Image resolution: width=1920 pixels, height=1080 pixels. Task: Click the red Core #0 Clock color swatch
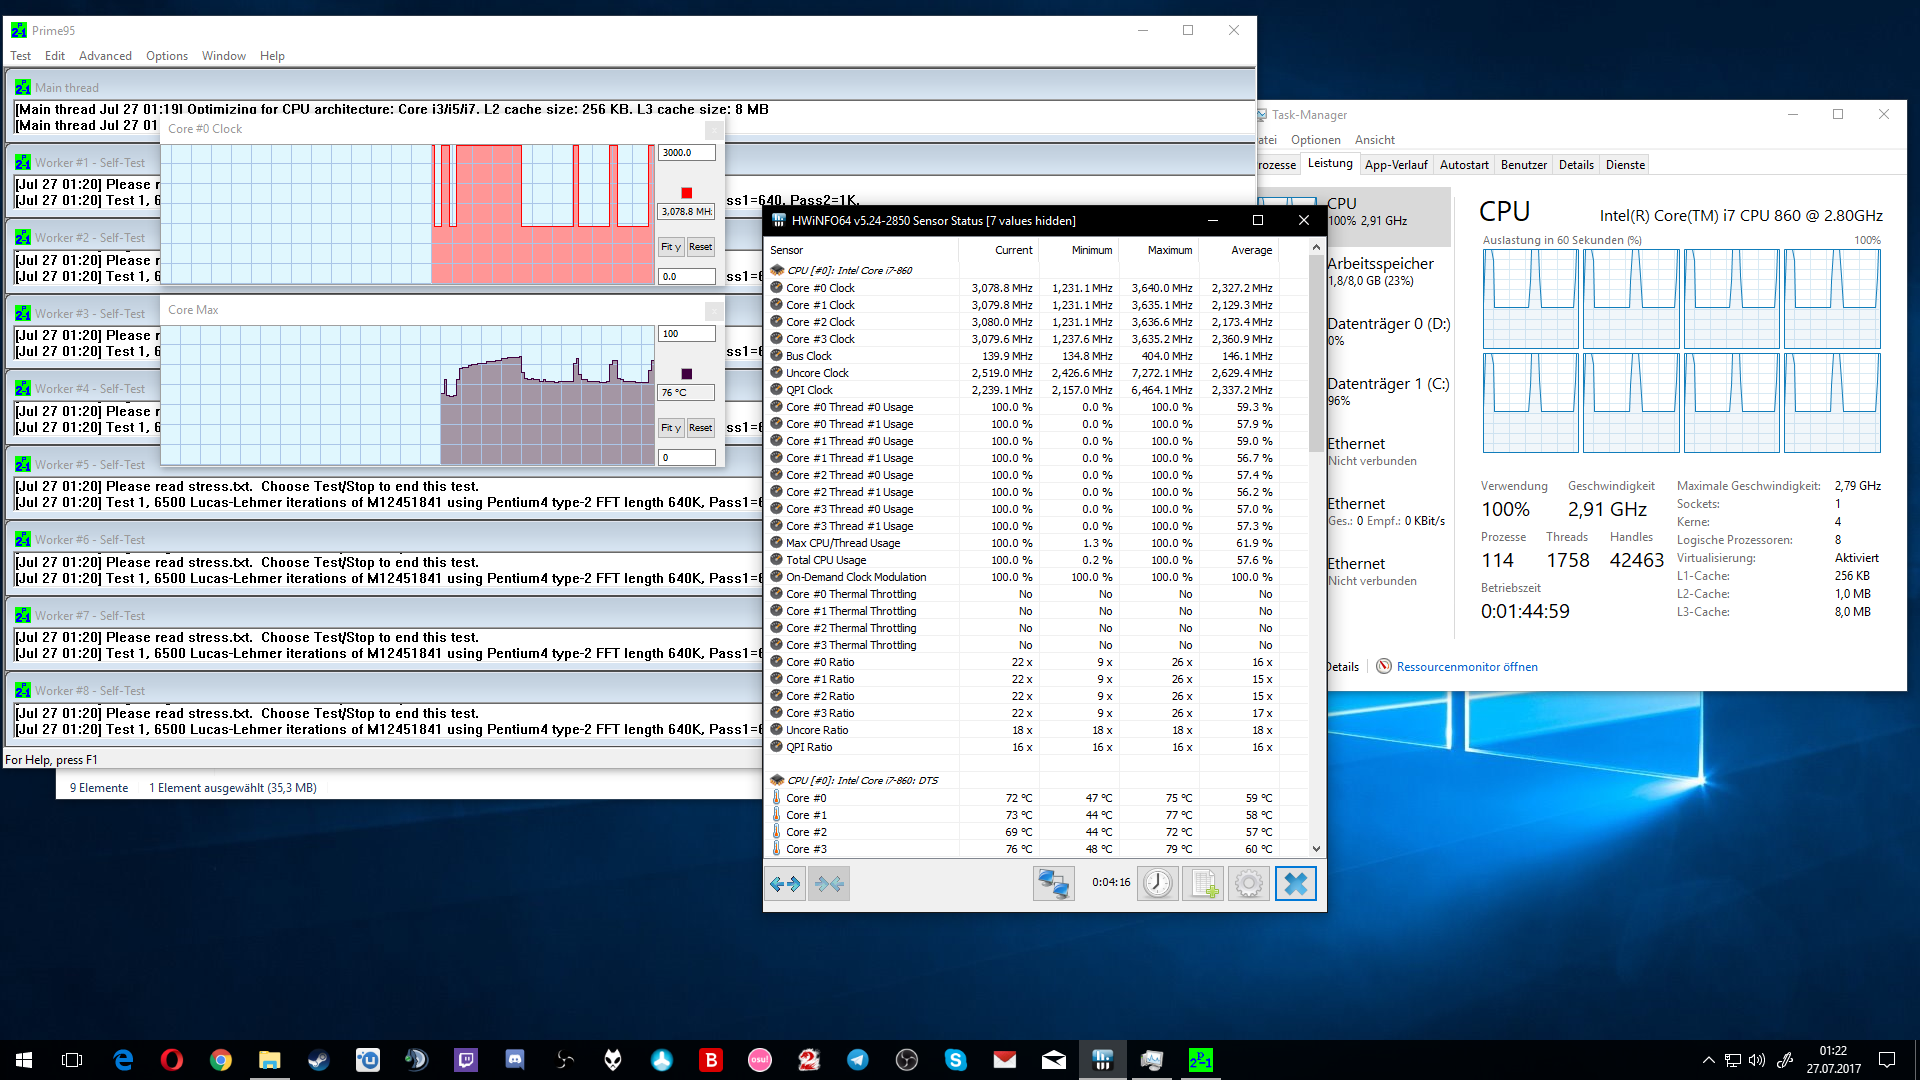(686, 193)
